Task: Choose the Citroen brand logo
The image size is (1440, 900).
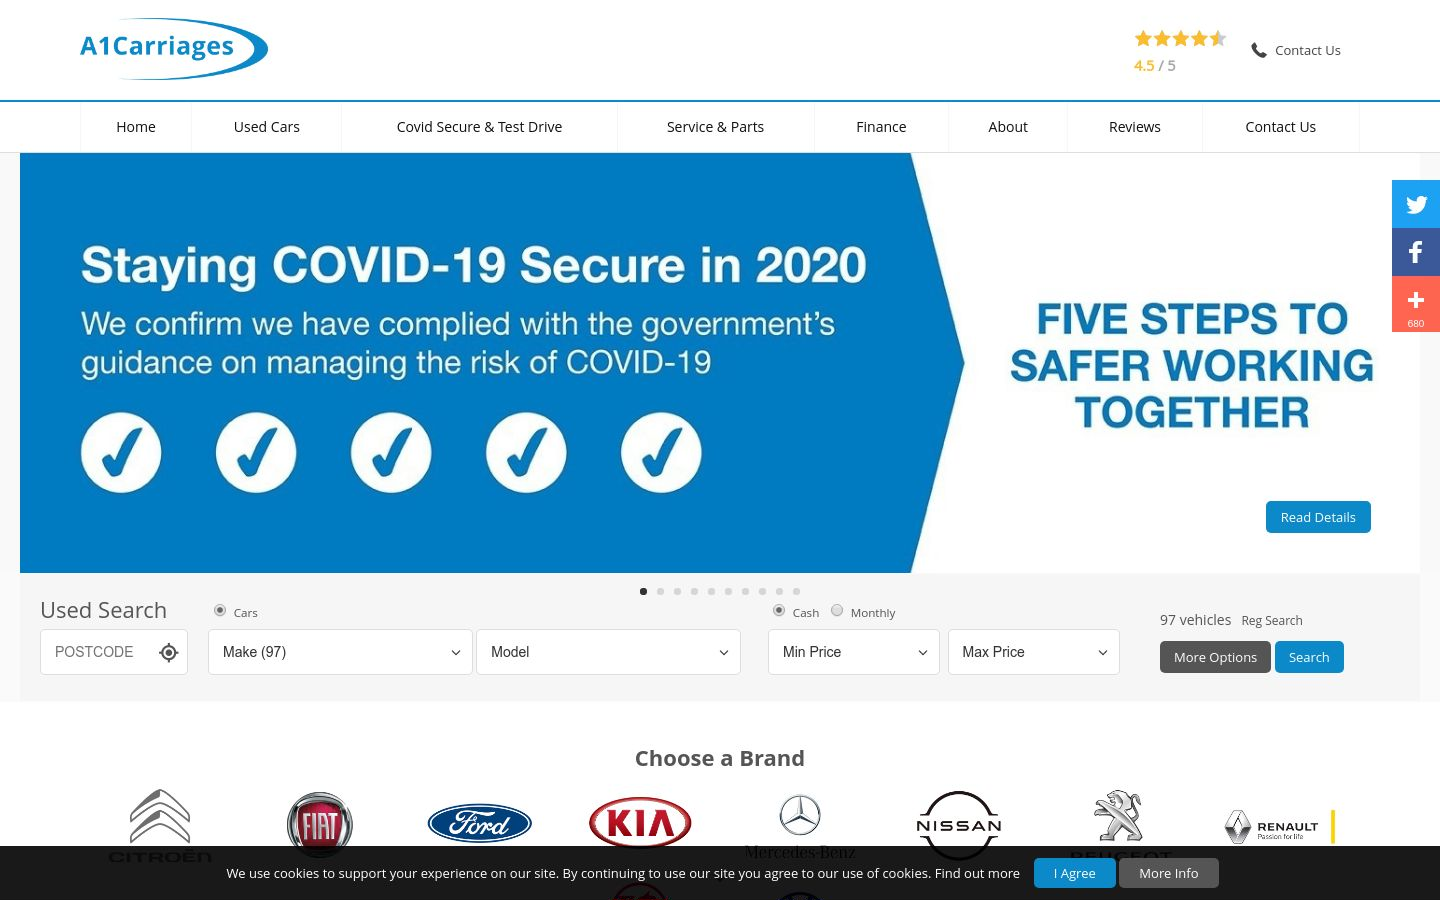Action: coord(160,826)
